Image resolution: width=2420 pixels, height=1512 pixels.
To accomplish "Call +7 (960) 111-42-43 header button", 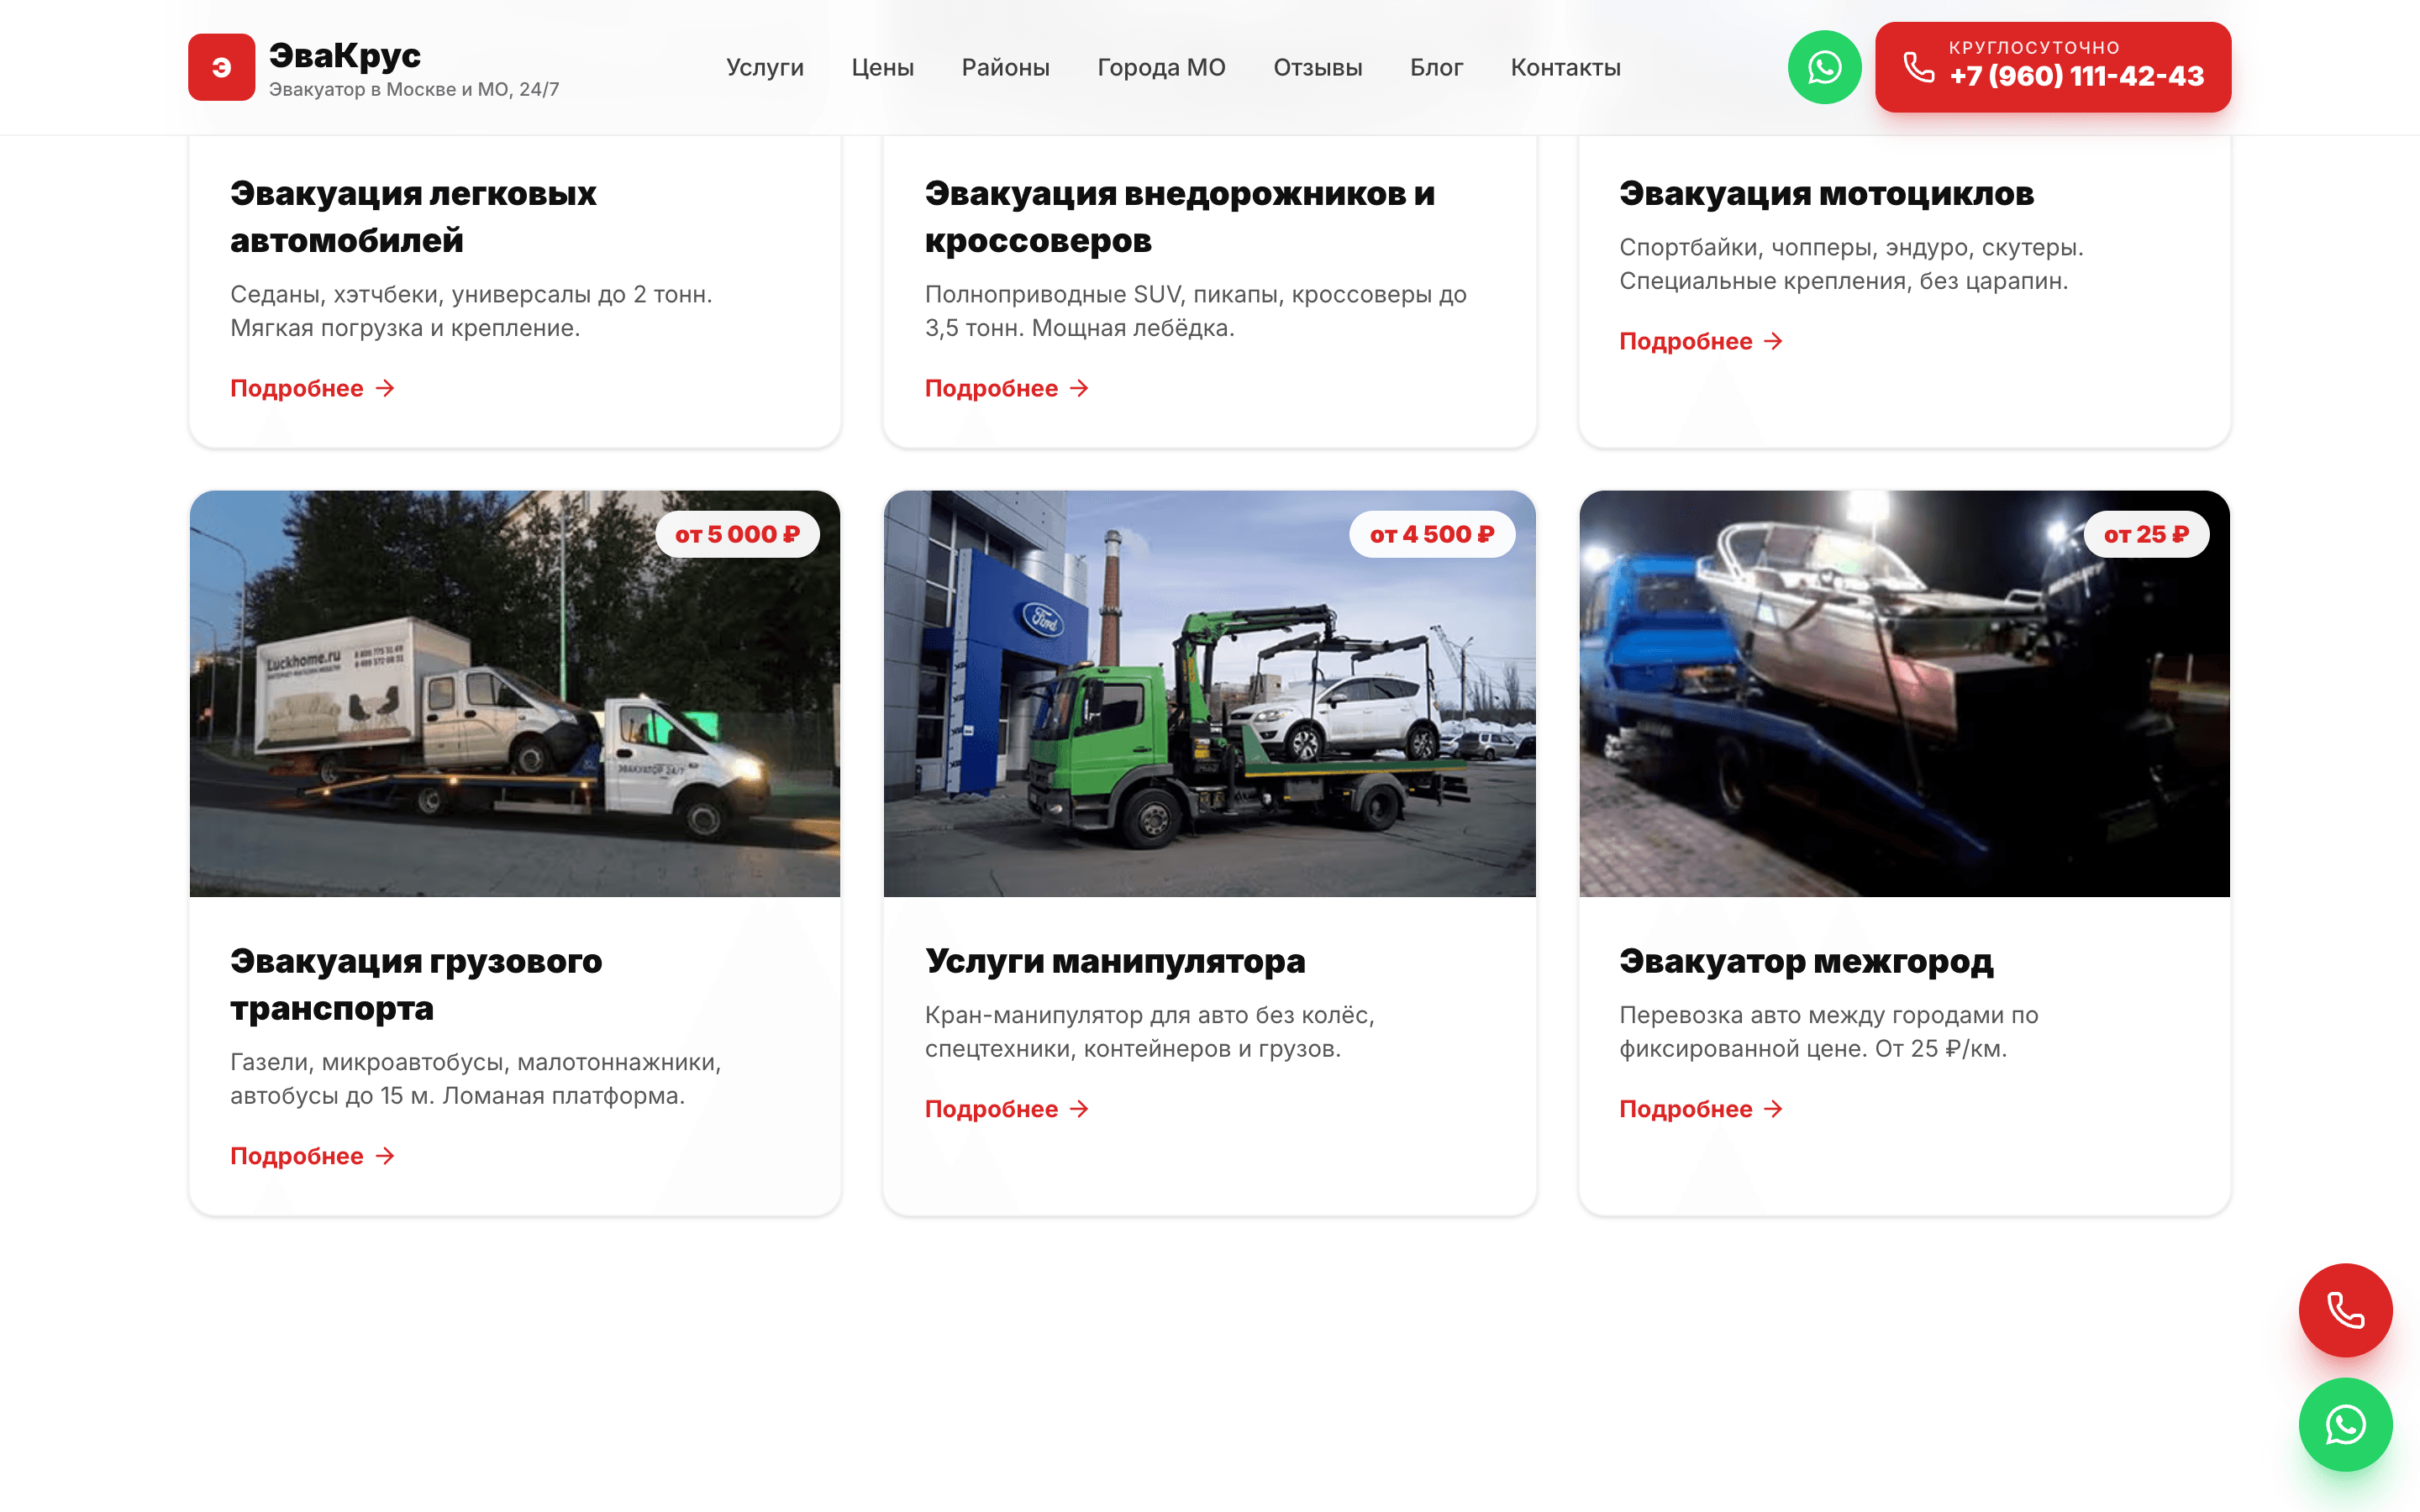I will pyautogui.click(x=2052, y=67).
